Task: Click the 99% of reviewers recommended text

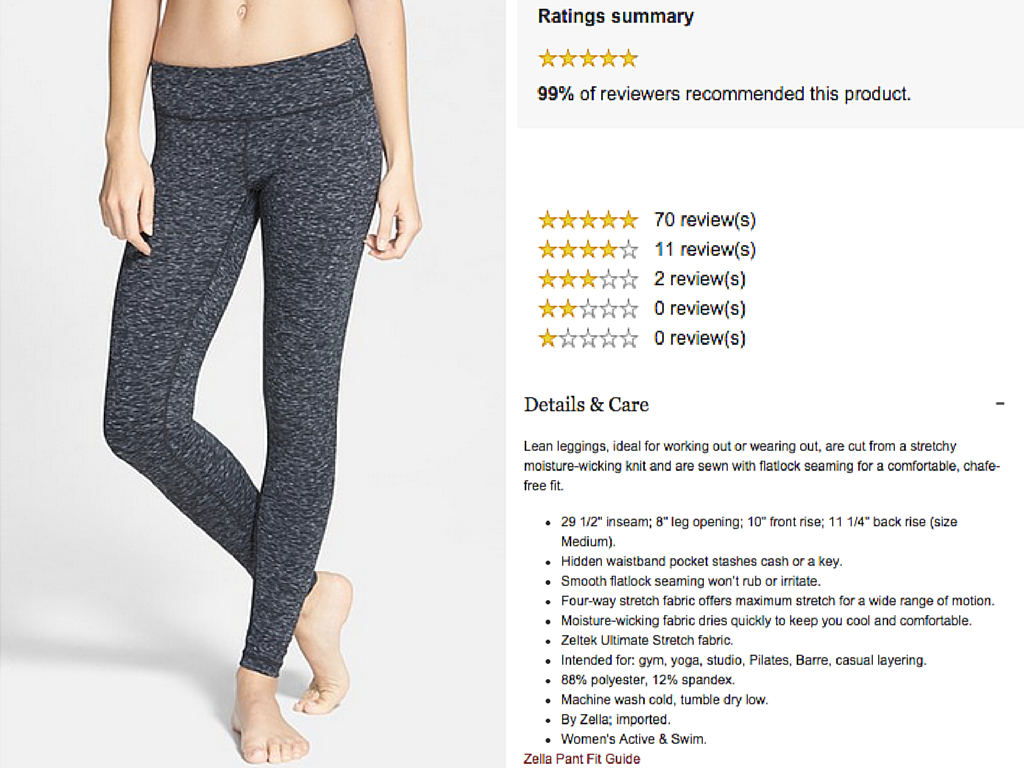Action: 724,94
